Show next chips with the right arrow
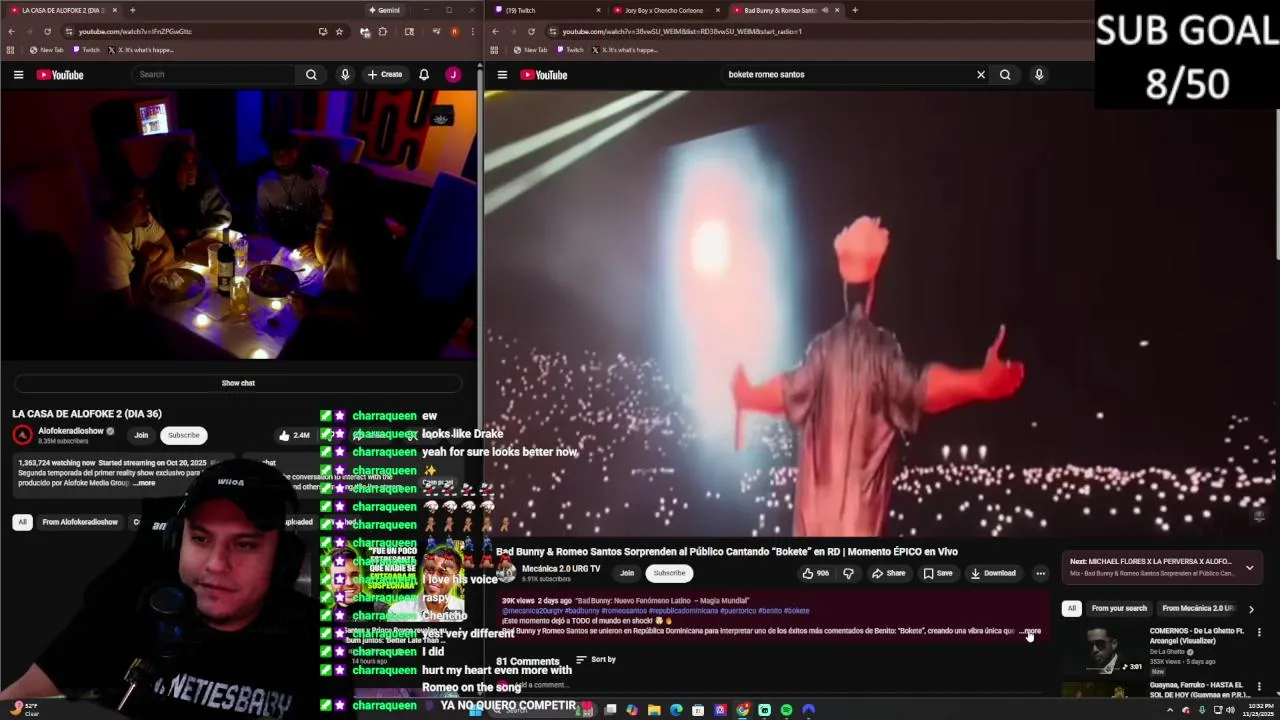 click(1251, 608)
